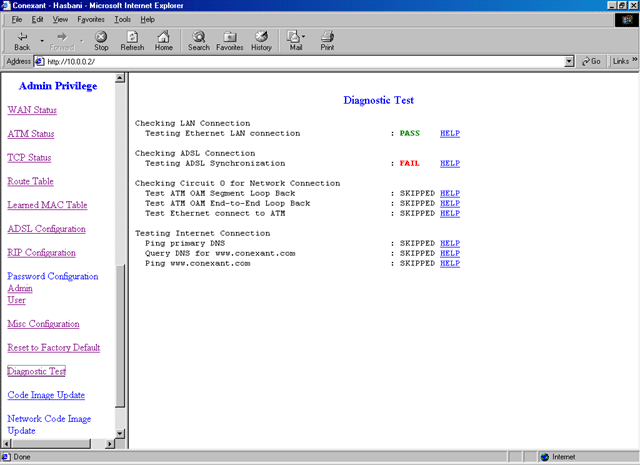Click HELP for Ping primary DNS
The image size is (640, 465).
coord(450,243)
